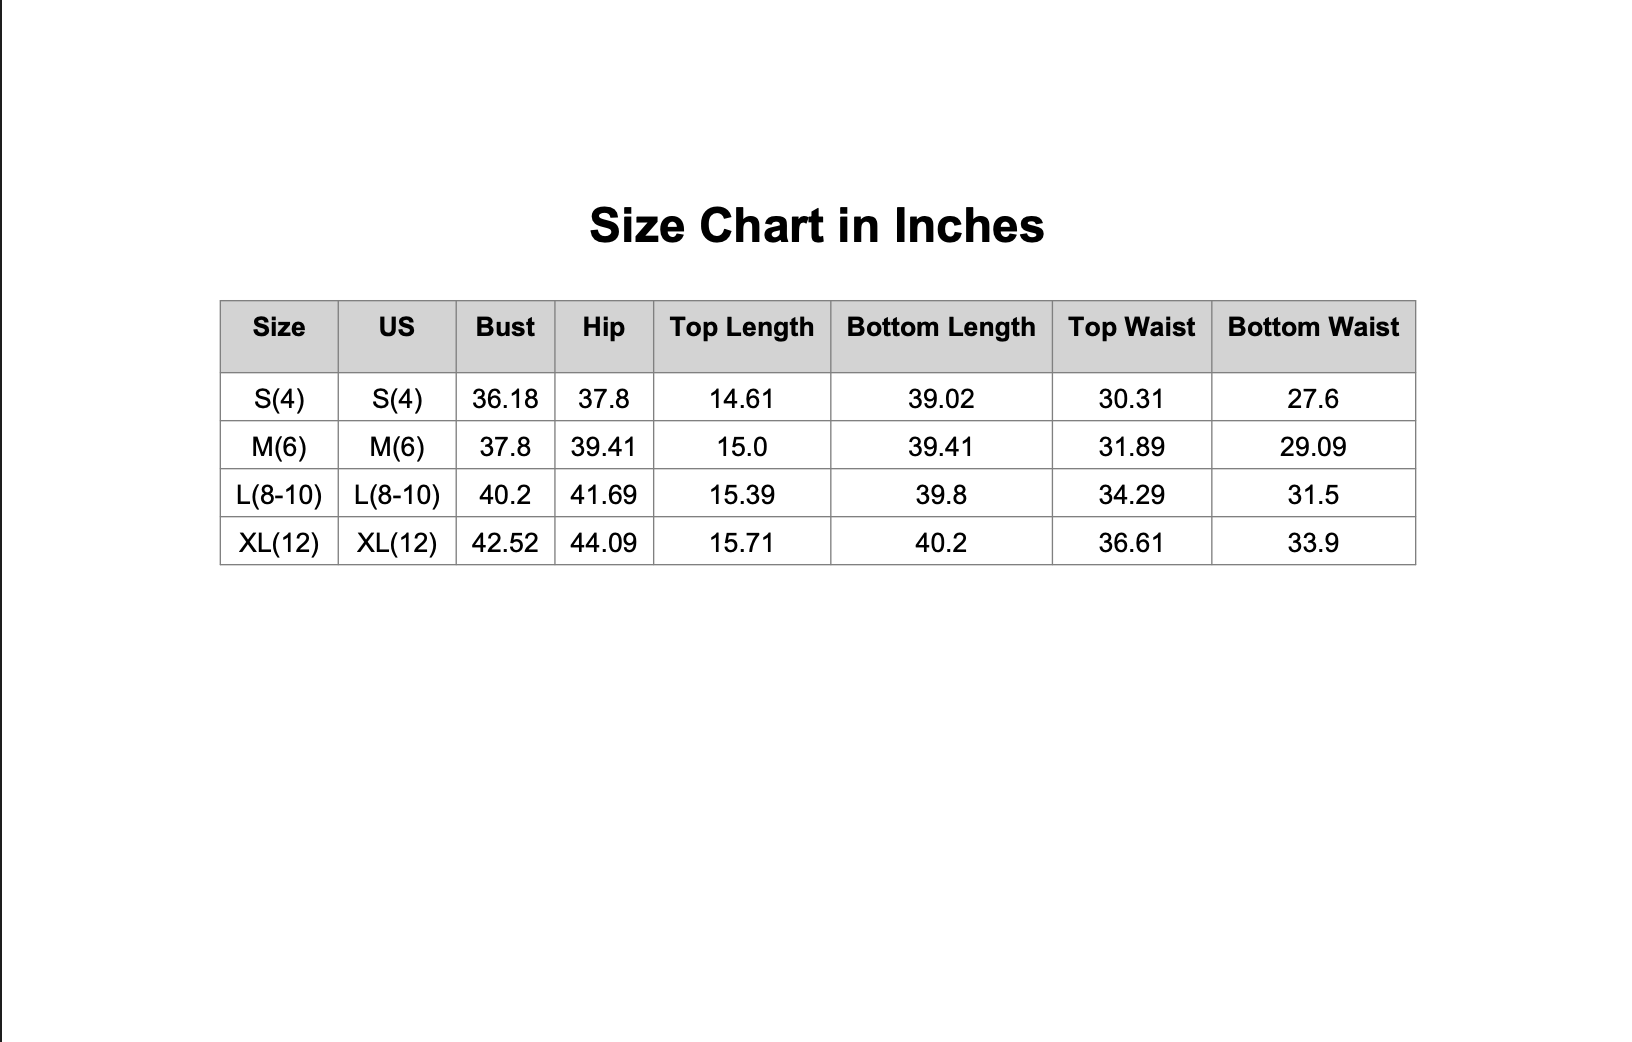
Task: Select the Size column header
Action: [279, 327]
